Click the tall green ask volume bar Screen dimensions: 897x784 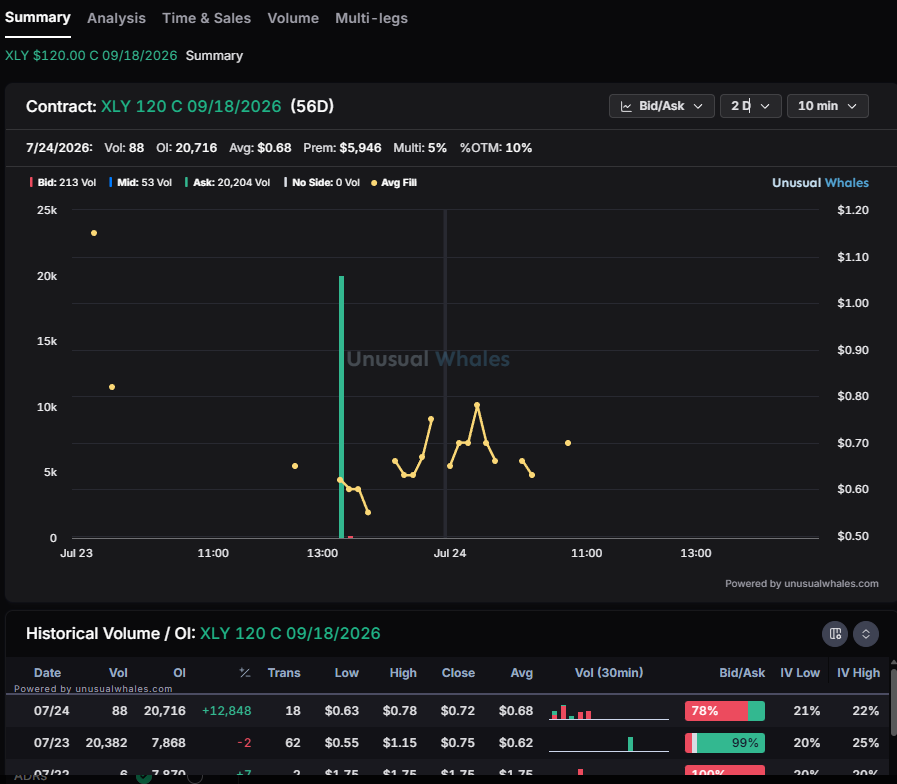click(342, 407)
